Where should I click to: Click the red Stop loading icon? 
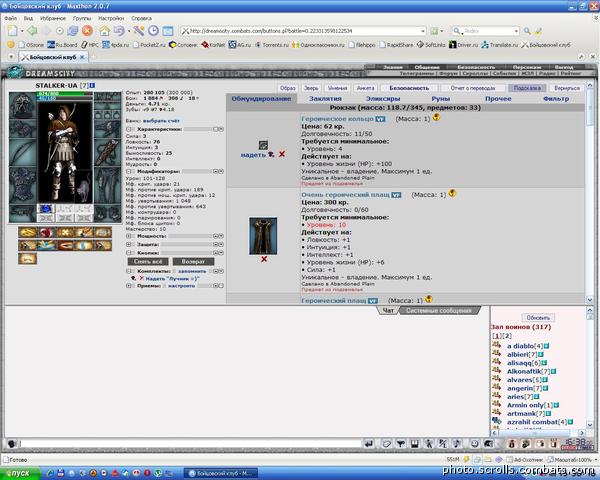[x=87, y=31]
